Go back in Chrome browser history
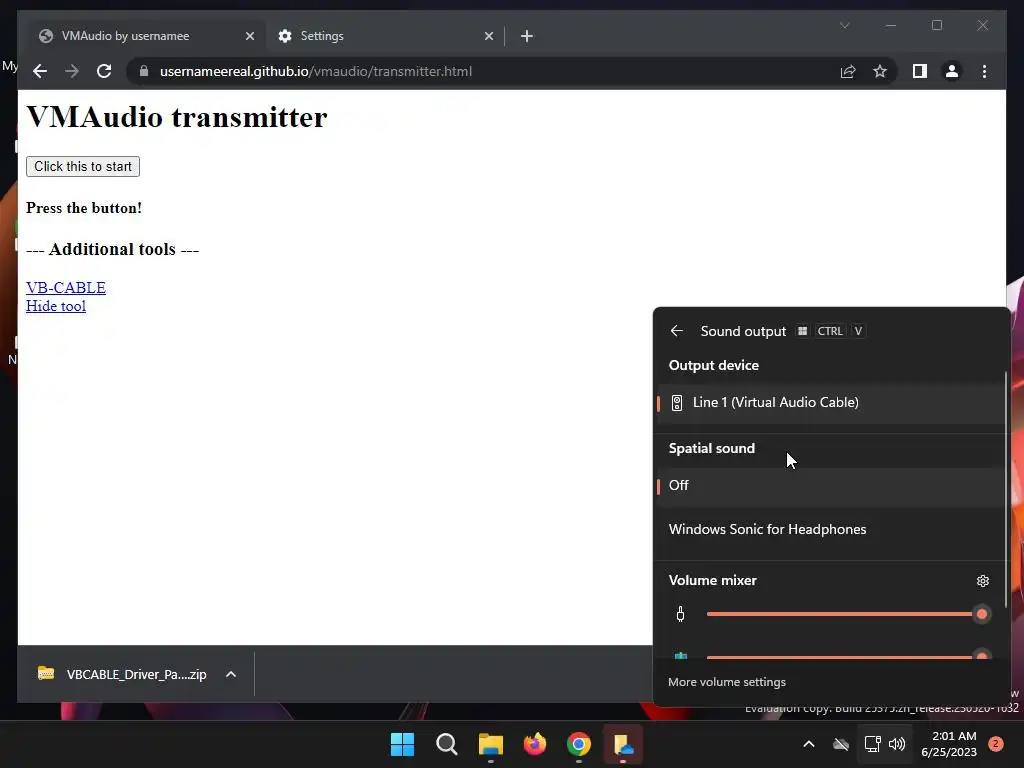 coord(40,71)
